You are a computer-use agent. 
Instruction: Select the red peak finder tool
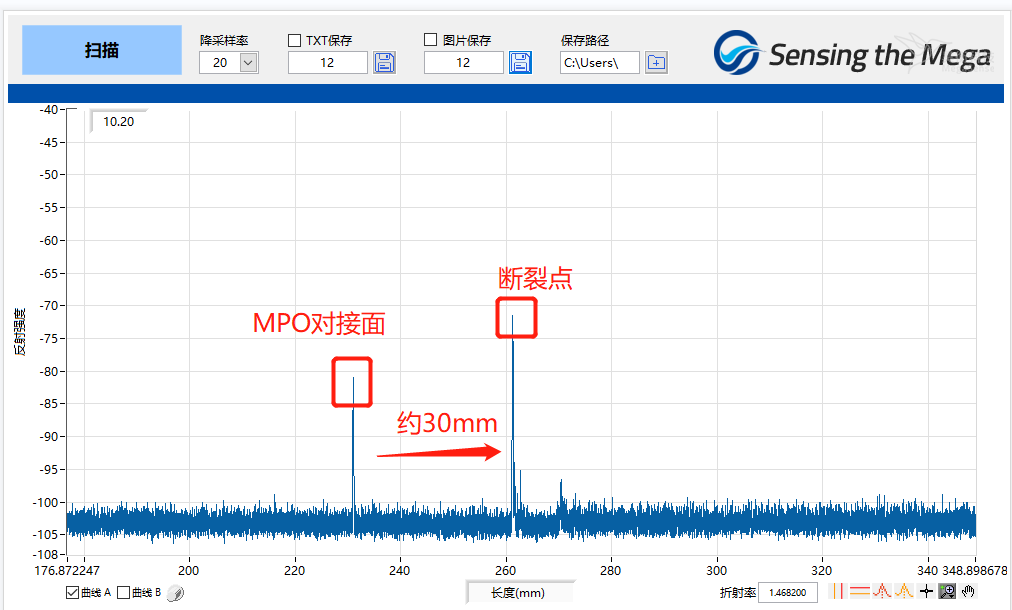(x=882, y=591)
